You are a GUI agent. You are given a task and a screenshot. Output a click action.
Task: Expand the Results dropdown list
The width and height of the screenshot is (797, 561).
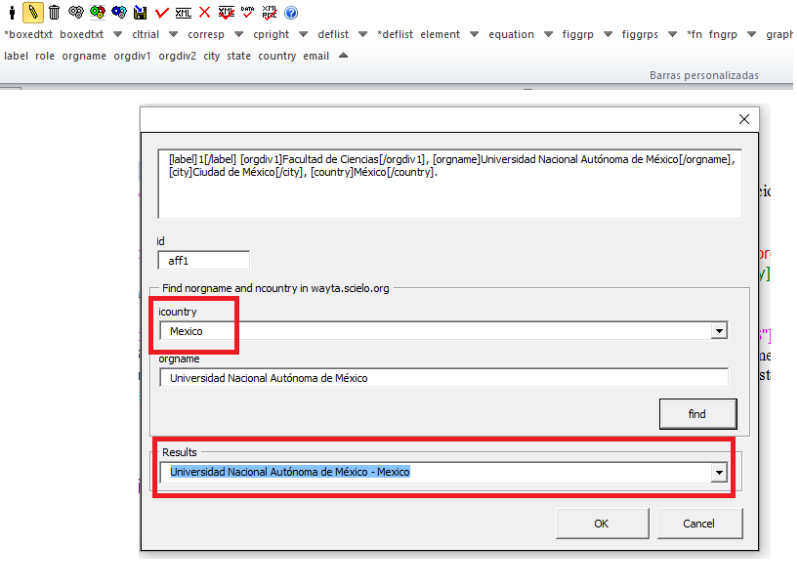click(718, 472)
